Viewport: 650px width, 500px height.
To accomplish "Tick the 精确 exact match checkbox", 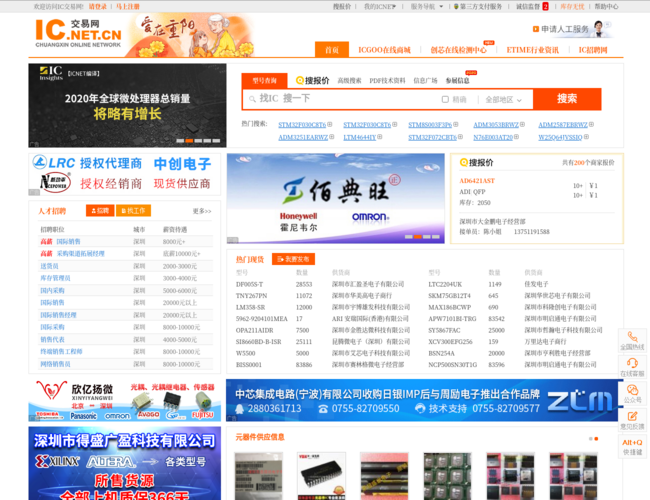I will pos(445,100).
